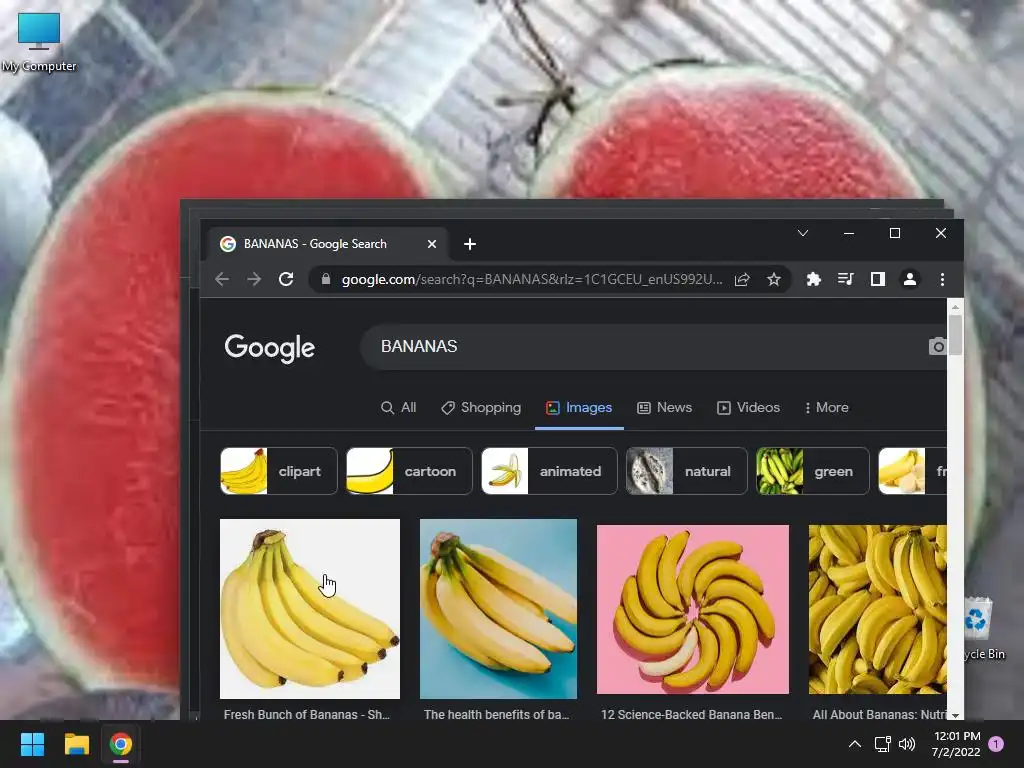Filter images by clipart chip
Viewport: 1024px width, 768px height.
[279, 471]
